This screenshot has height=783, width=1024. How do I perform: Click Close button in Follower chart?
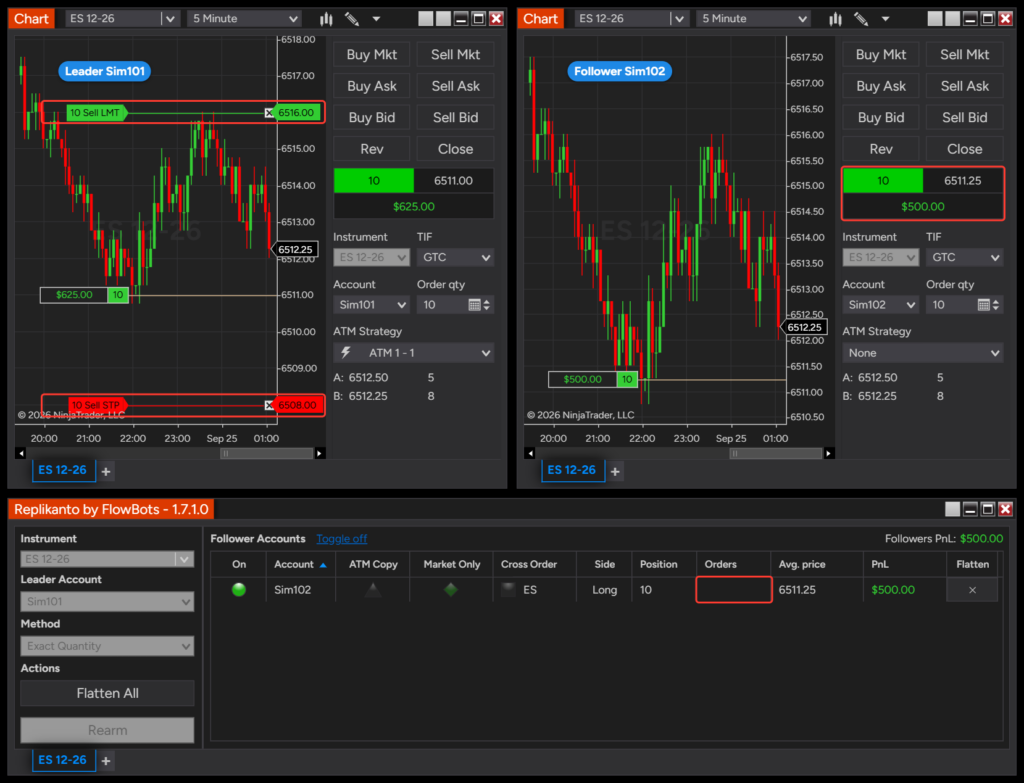(x=965, y=149)
